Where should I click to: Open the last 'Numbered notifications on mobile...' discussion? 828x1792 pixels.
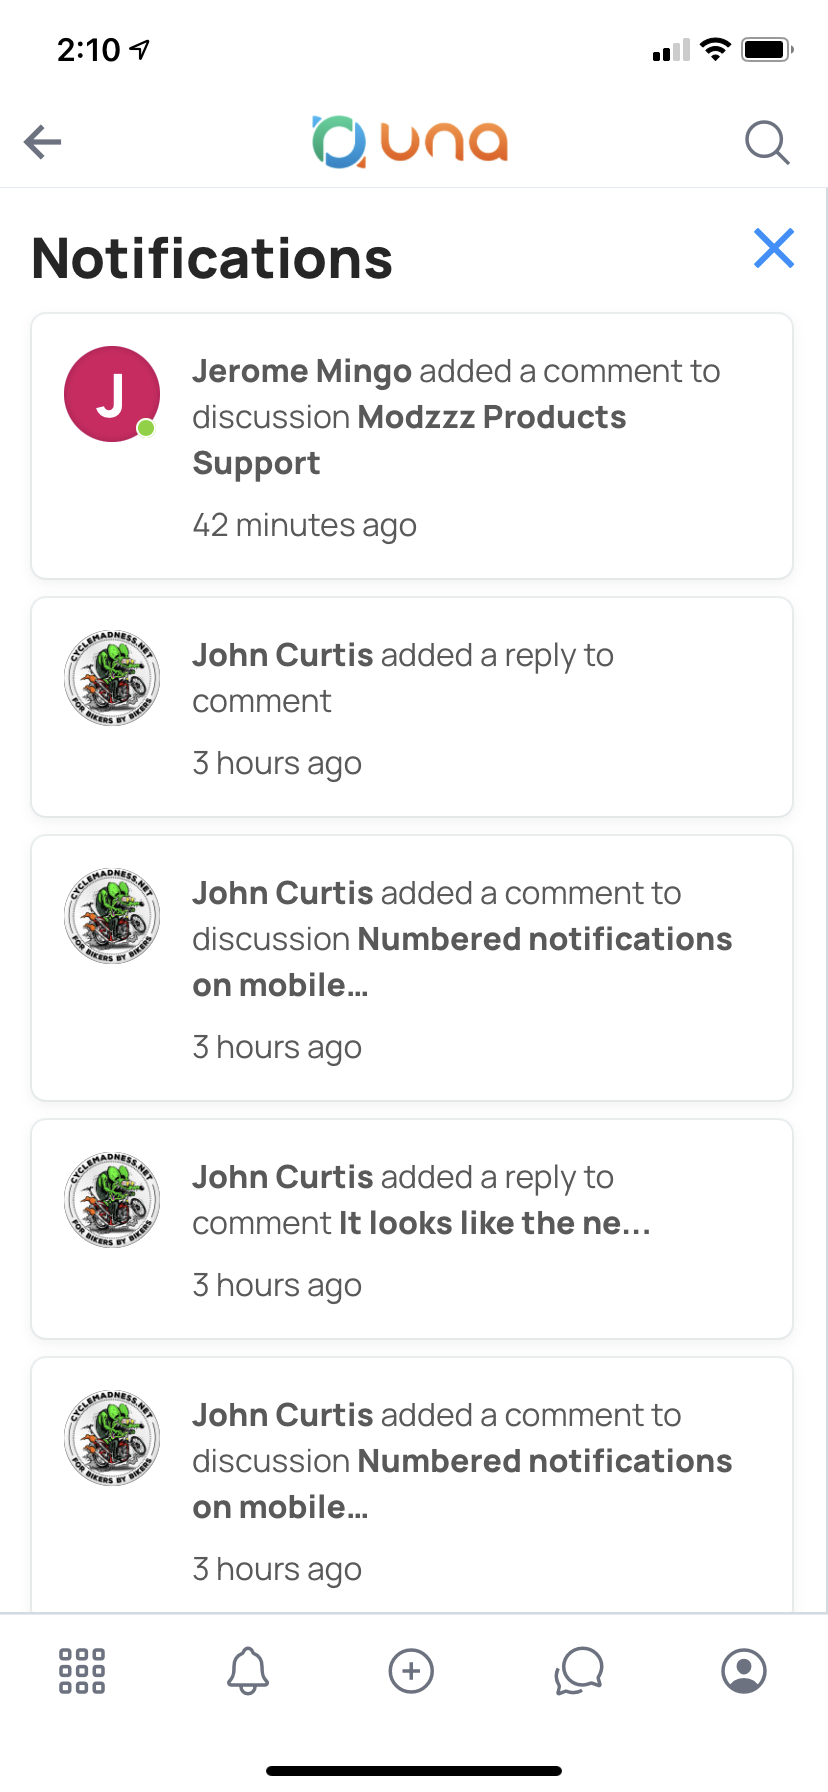click(x=544, y=1462)
